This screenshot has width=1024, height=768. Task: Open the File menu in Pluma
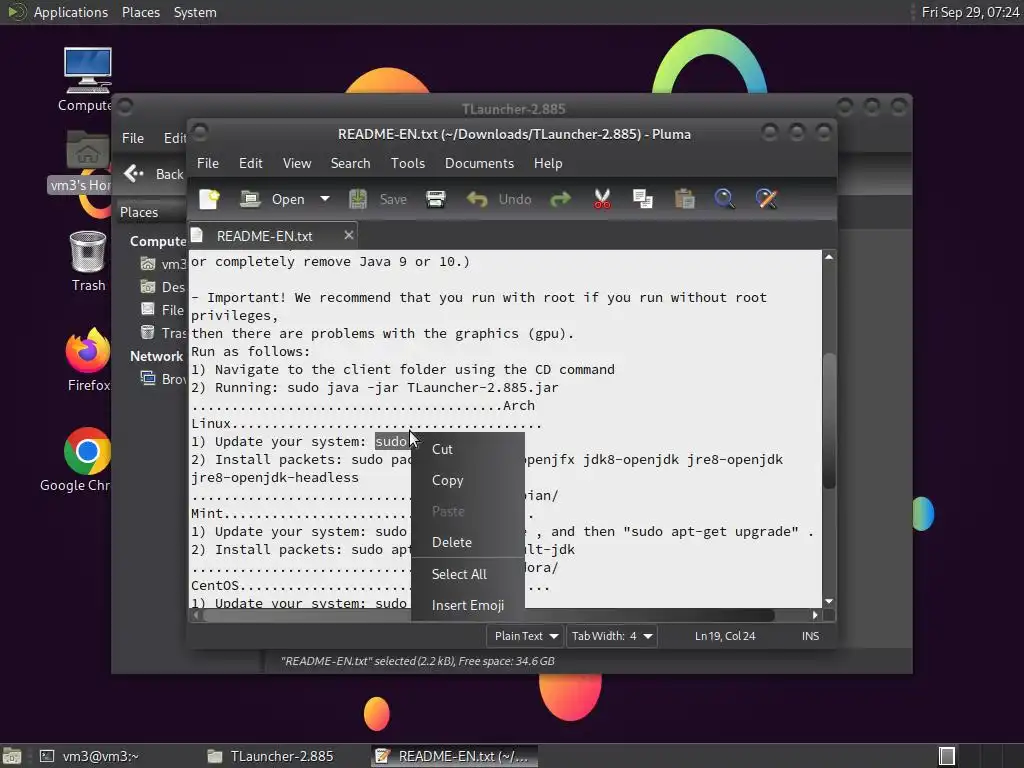[208, 163]
